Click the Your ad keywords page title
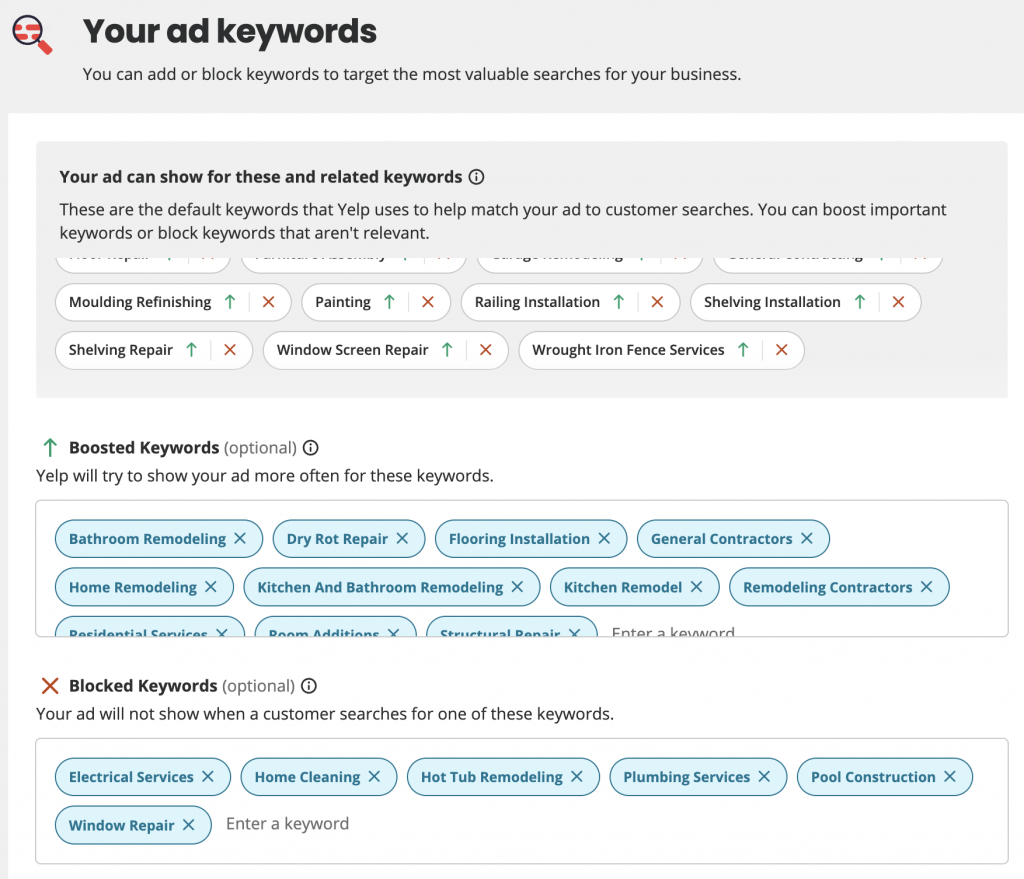The width and height of the screenshot is (1024, 879). click(x=230, y=31)
